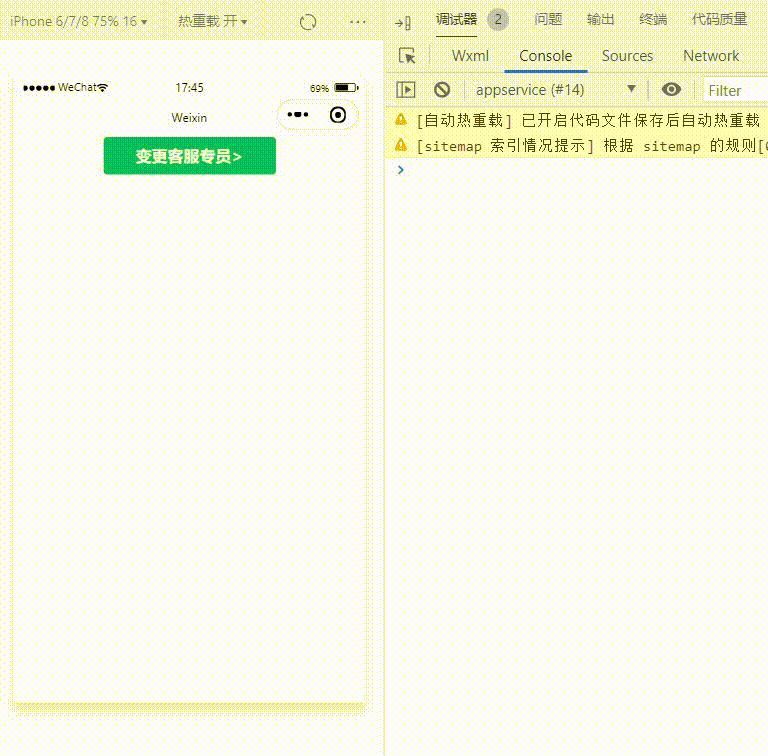
Task: Open mini program capsule menu dots
Action: point(298,115)
